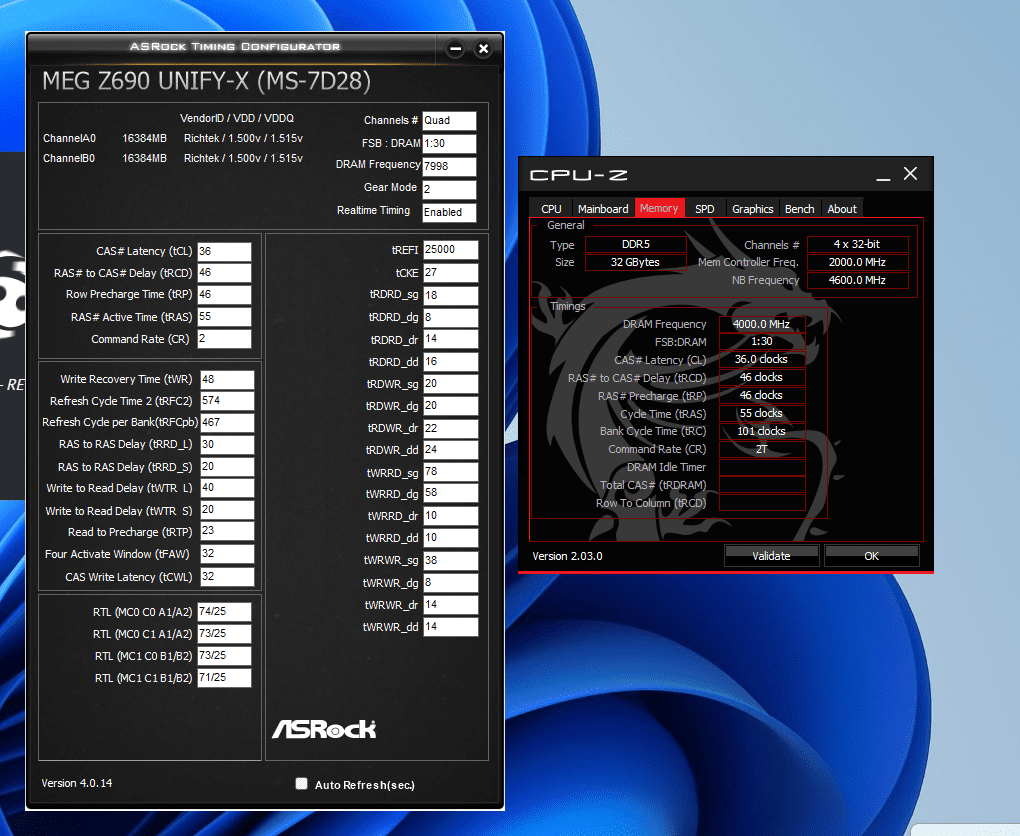
Task: Click the Read to Precharge (tRTP) field
Action: (x=227, y=531)
